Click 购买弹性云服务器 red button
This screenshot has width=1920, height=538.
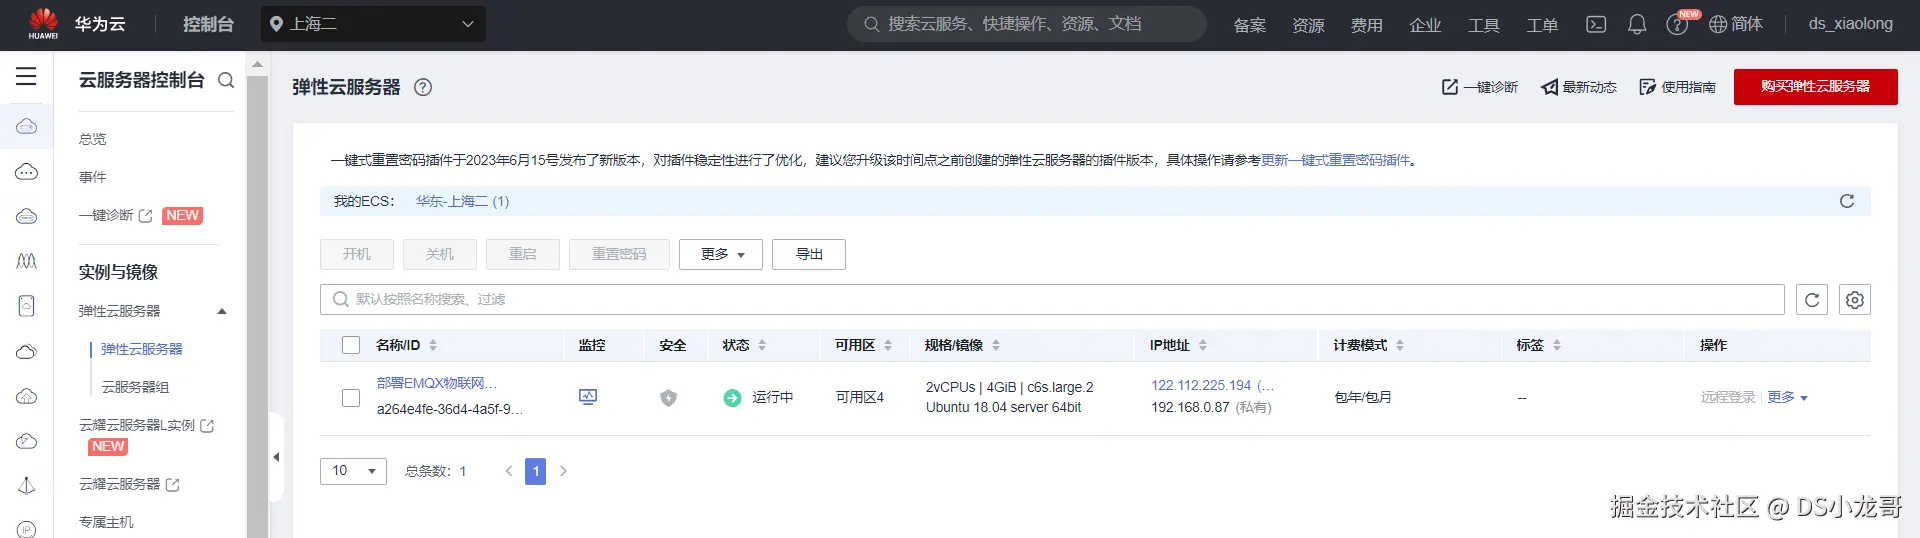[x=1816, y=87]
